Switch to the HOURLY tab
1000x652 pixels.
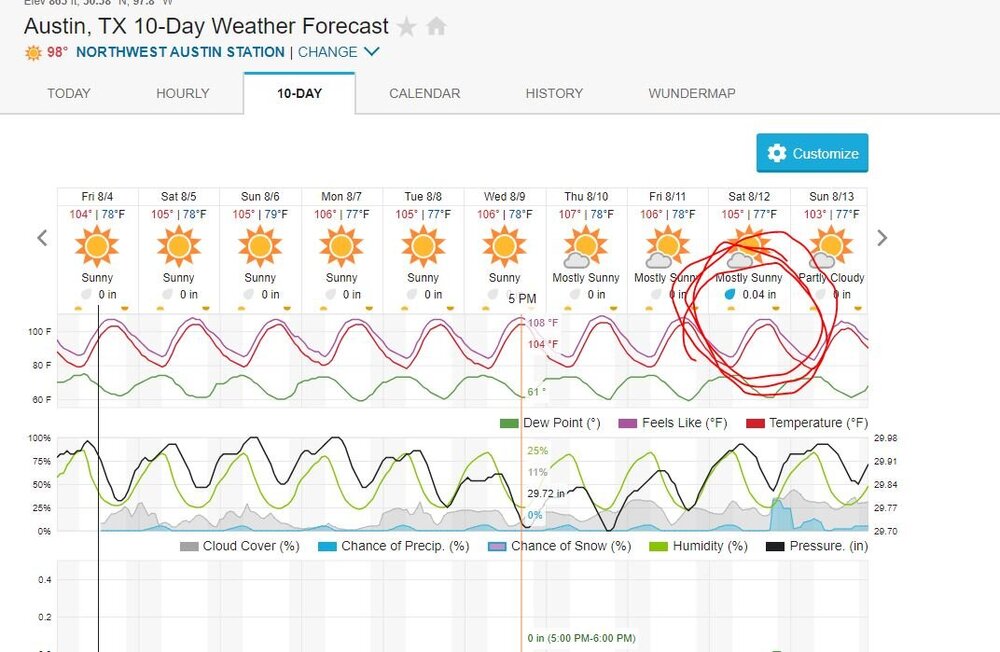[182, 93]
